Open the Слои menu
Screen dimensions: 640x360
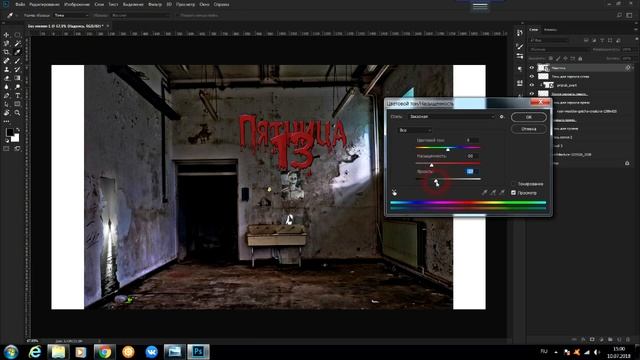[99, 4]
